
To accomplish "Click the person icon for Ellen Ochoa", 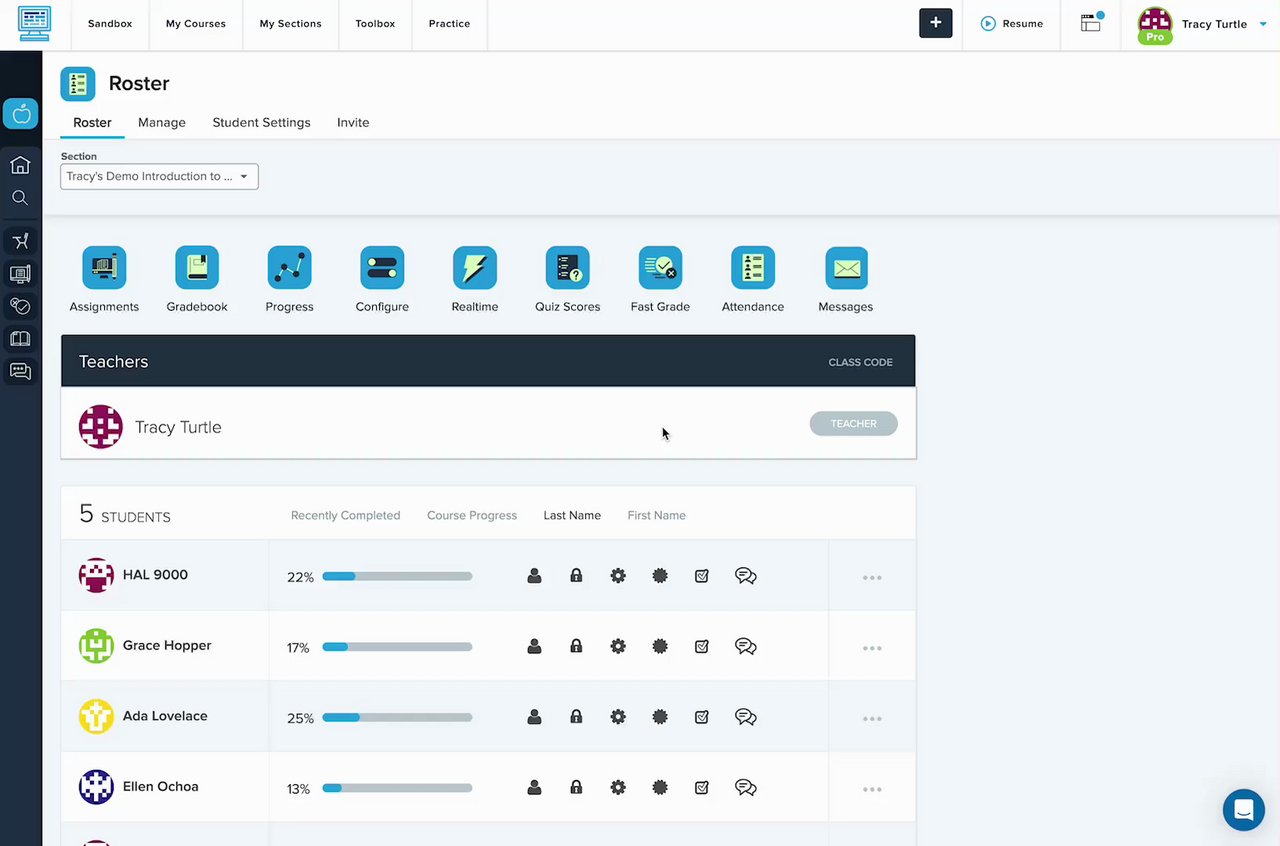I will coord(534,787).
